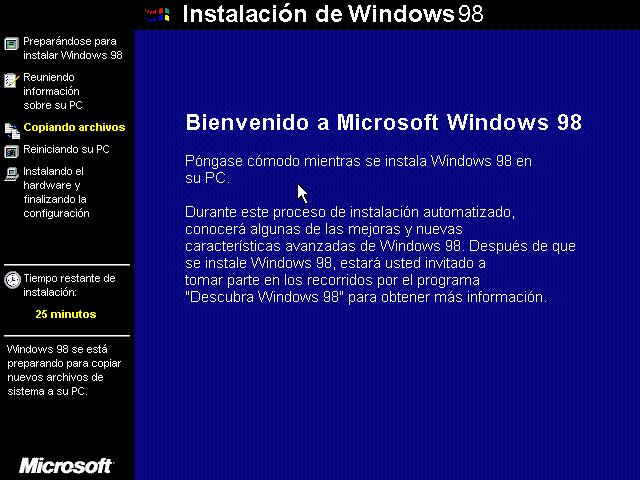Image resolution: width=640 pixels, height=480 pixels.
Task: Click the 25 minutos remaining time text
Action: point(66,314)
